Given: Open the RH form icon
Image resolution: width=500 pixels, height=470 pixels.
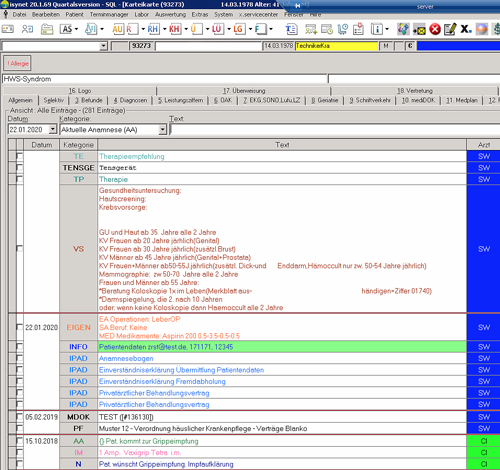Looking at the screenshot, I should pyautogui.click(x=153, y=29).
